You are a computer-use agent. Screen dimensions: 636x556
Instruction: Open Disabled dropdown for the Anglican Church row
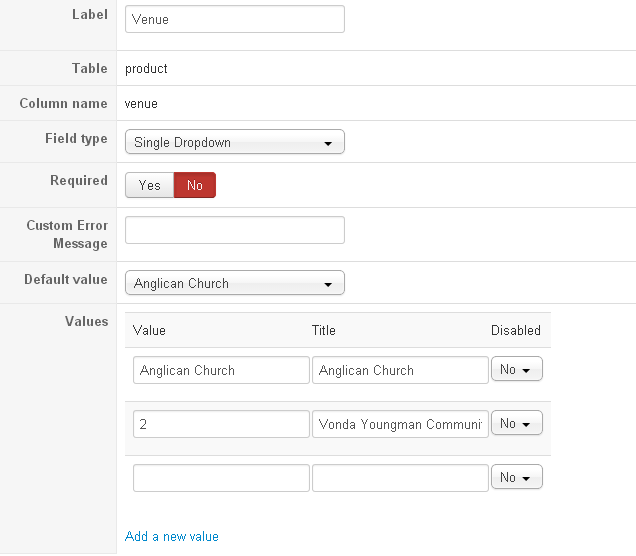click(x=517, y=370)
